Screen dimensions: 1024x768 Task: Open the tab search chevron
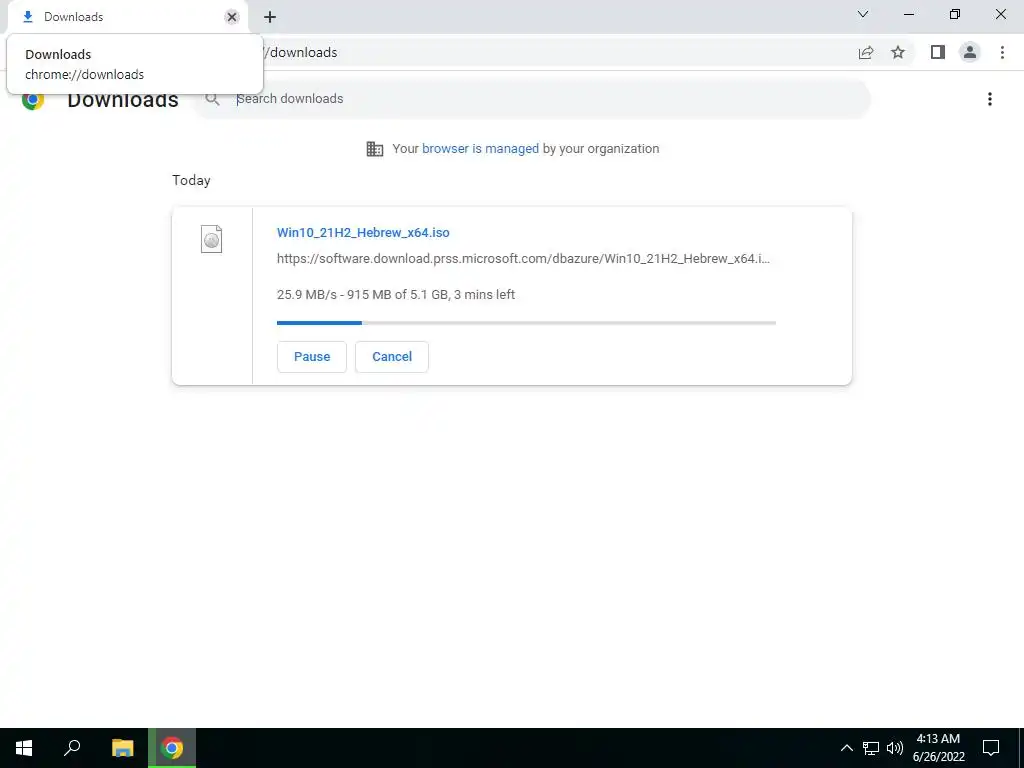click(x=863, y=14)
